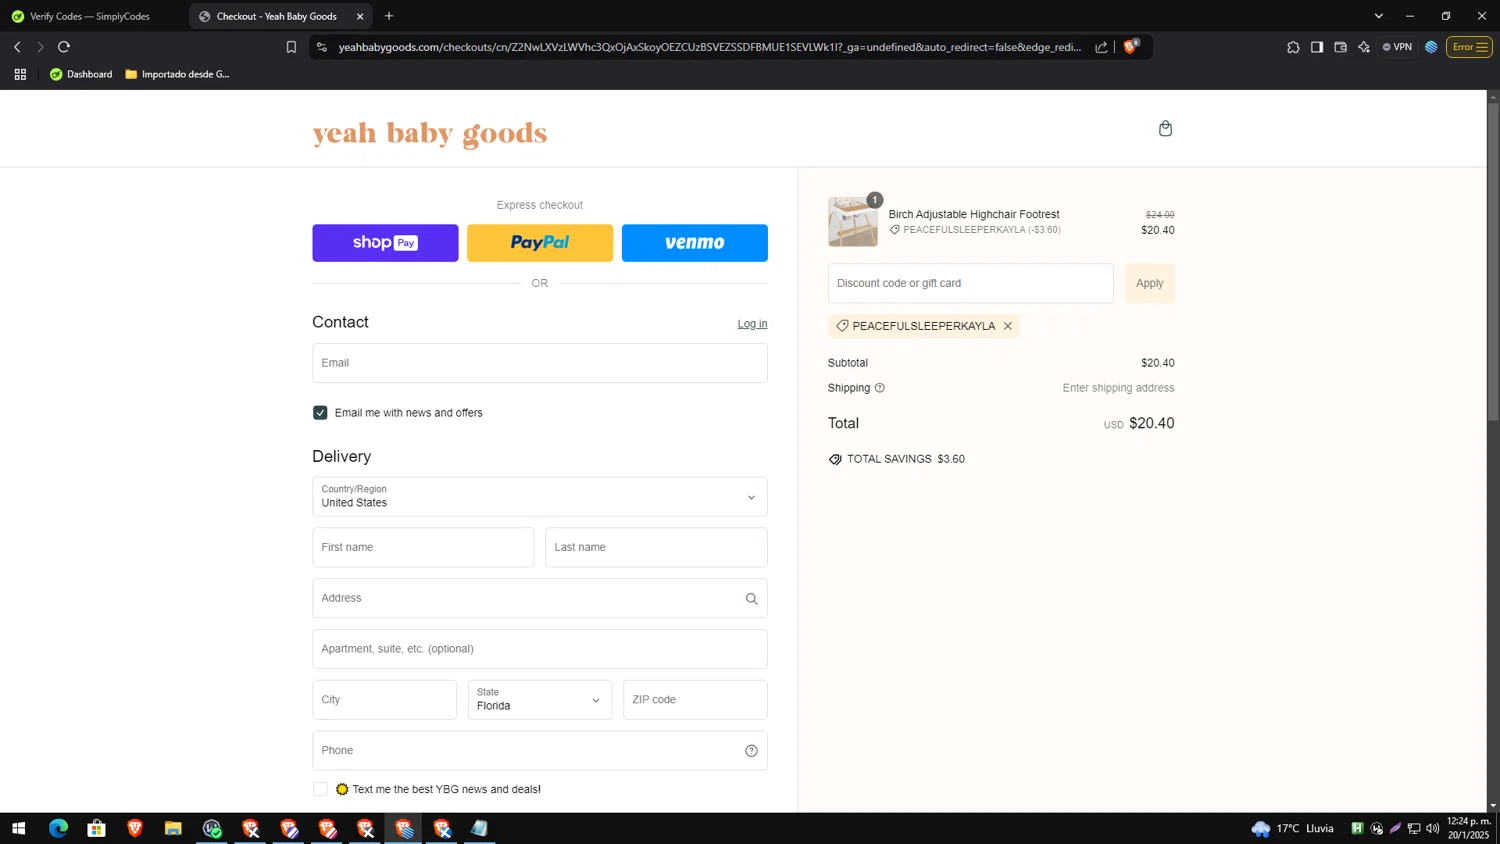The width and height of the screenshot is (1500, 844).
Task: Click the weather widget showing 17°C Lluvia
Action: [1292, 828]
